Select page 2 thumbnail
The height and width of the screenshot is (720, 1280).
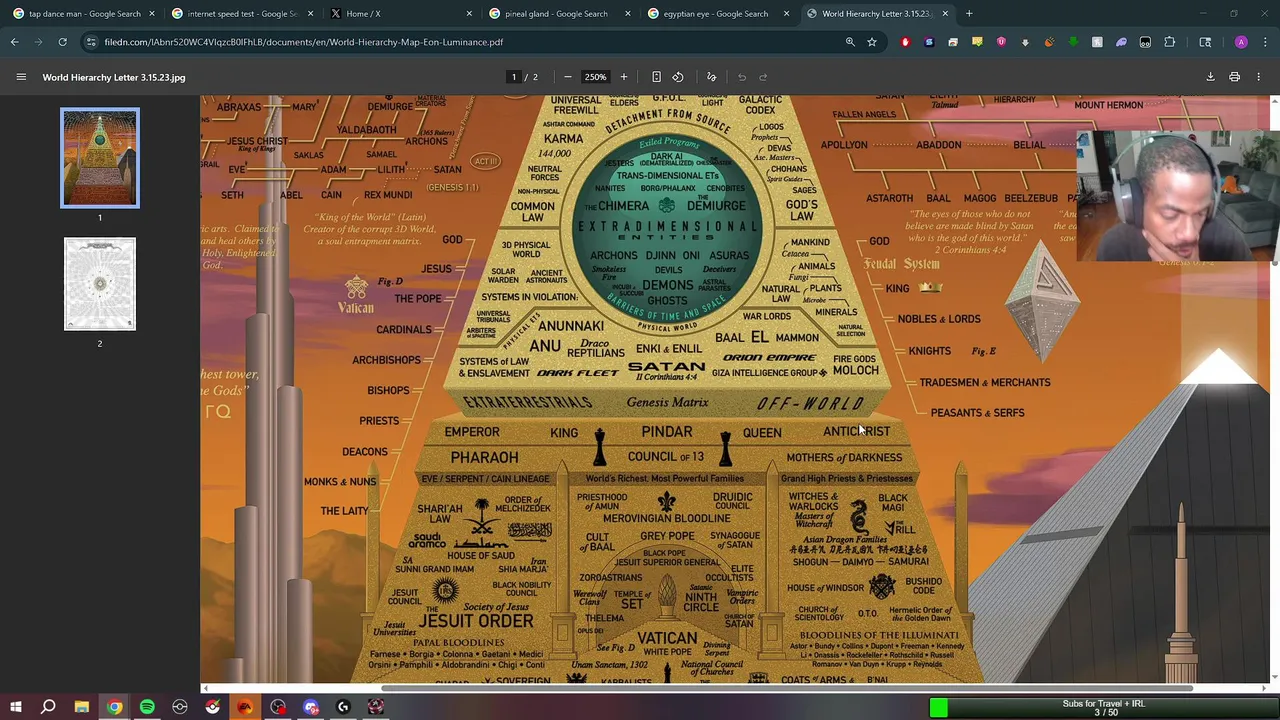click(x=100, y=284)
